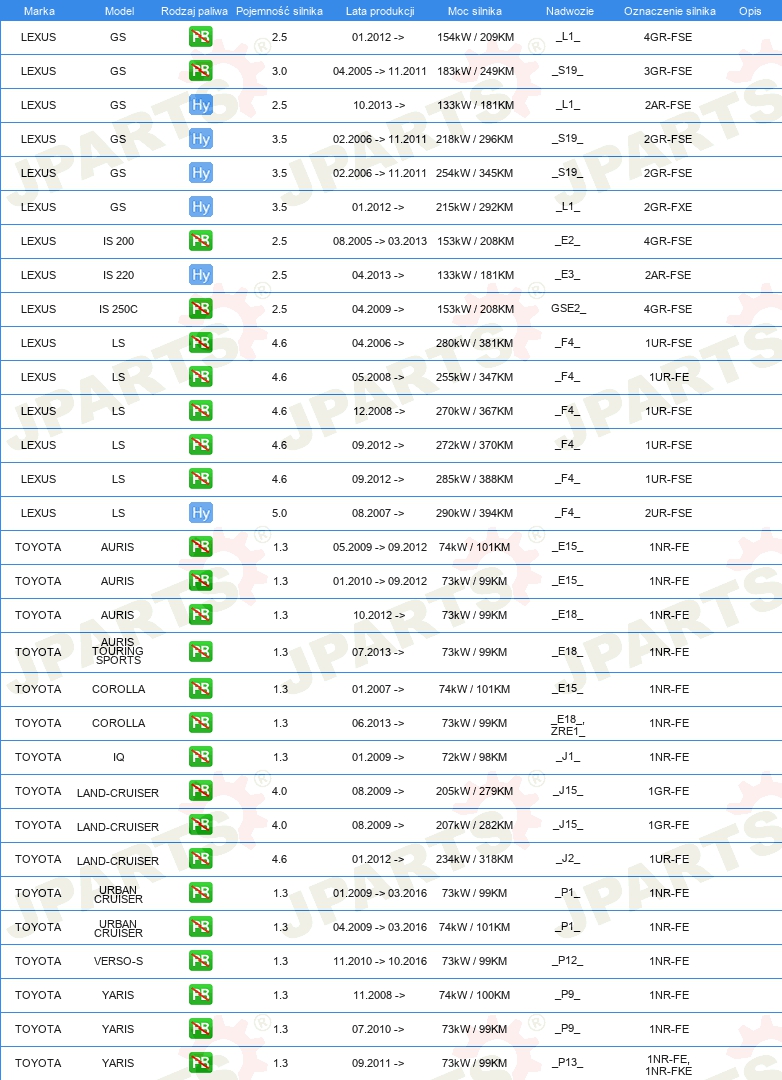The width and height of the screenshot is (782, 1080).
Task: Click the petrol icon in the GS 209KM row
Action: [200, 37]
